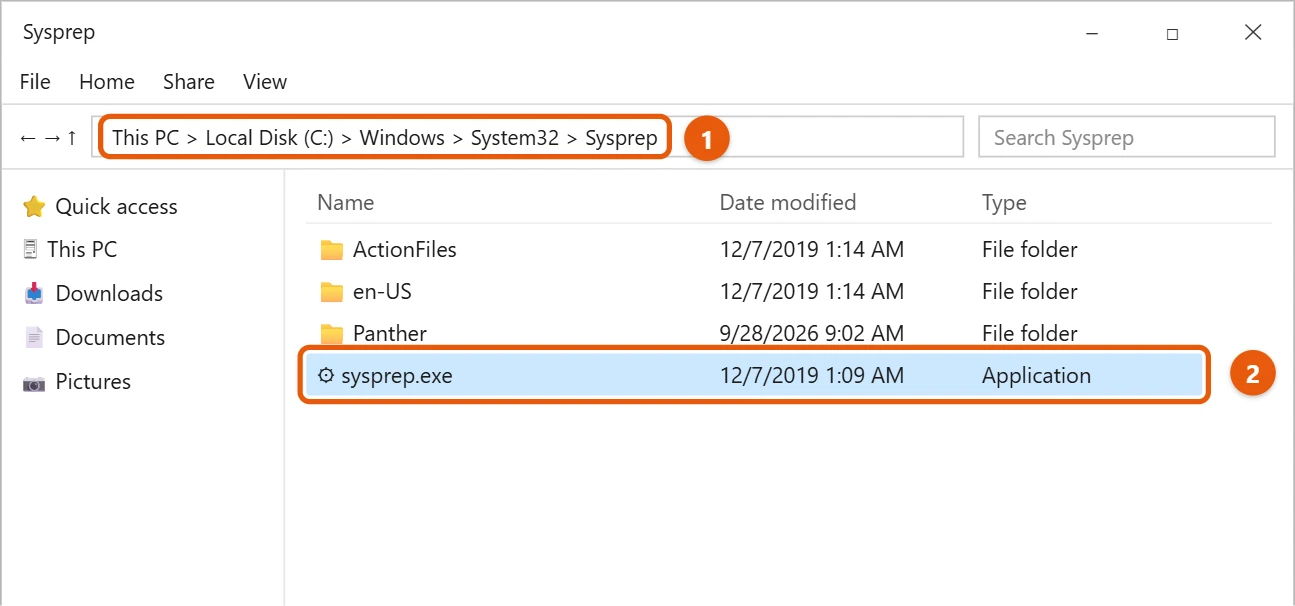The image size is (1295, 606).
Task: Open the Share ribbon tab
Action: pyautogui.click(x=189, y=82)
